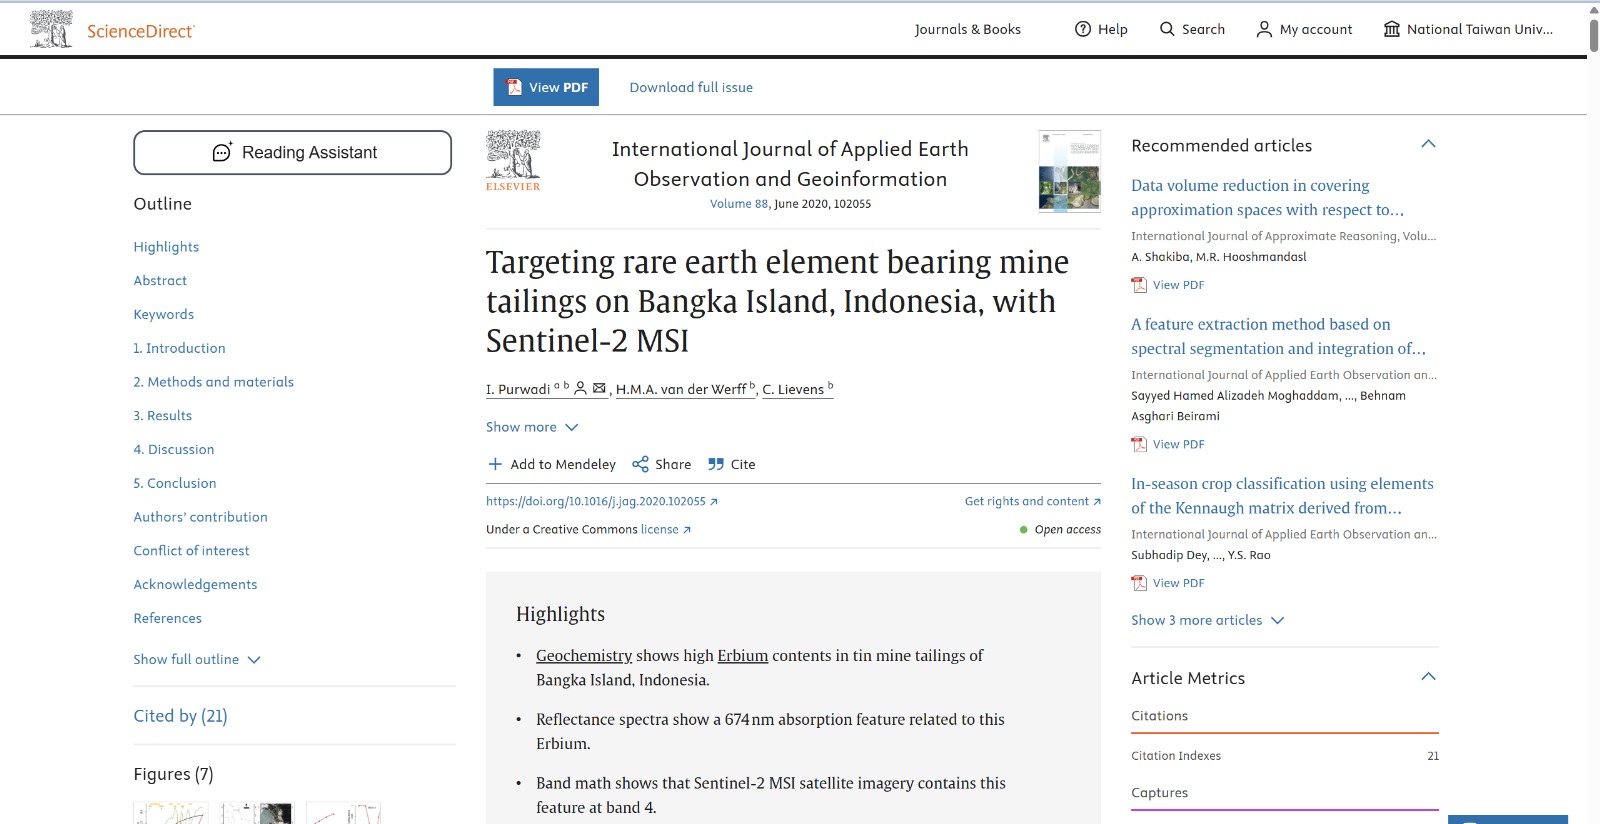Collapse the Recommended articles section
Image resolution: width=1600 pixels, height=824 pixels.
[1428, 144]
